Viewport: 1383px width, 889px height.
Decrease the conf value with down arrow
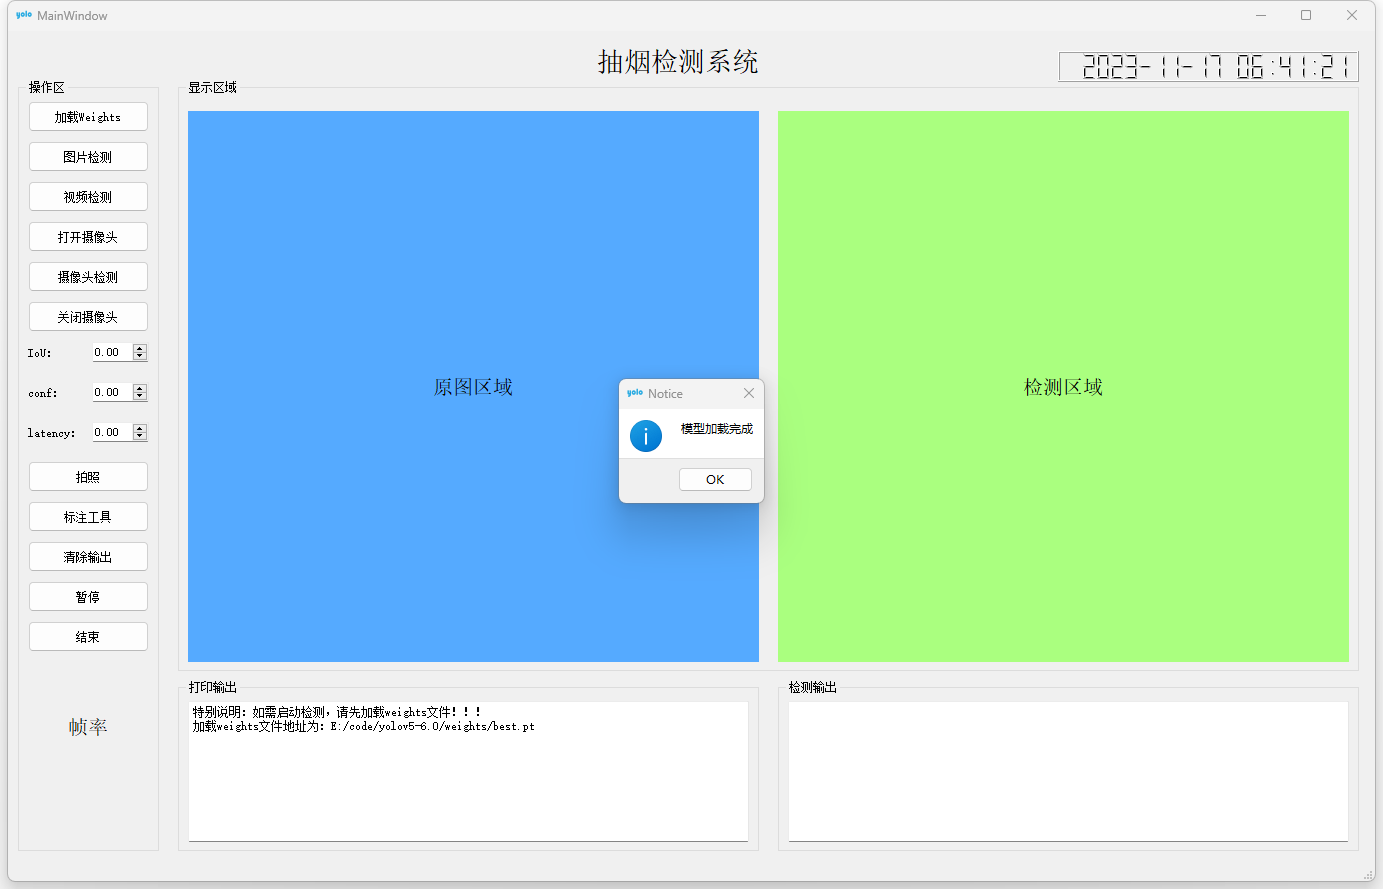coord(140,396)
